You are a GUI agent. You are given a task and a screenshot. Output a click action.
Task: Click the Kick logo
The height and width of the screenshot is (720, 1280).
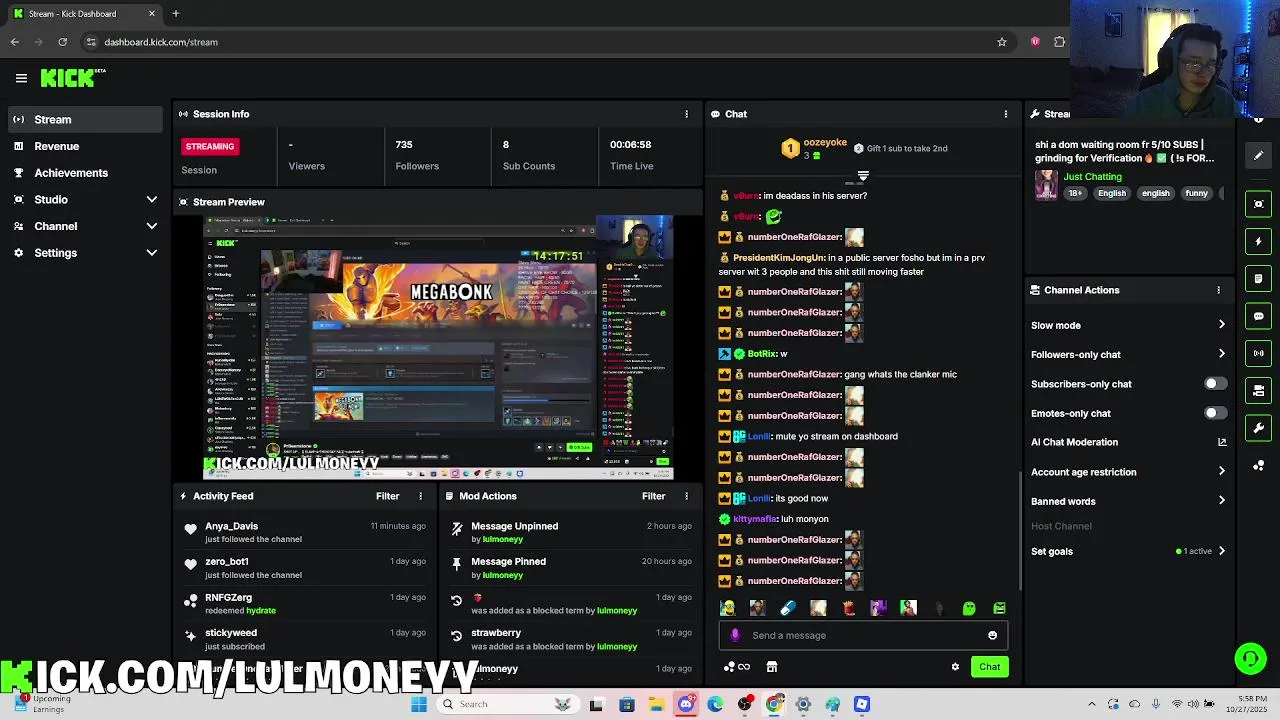(73, 77)
